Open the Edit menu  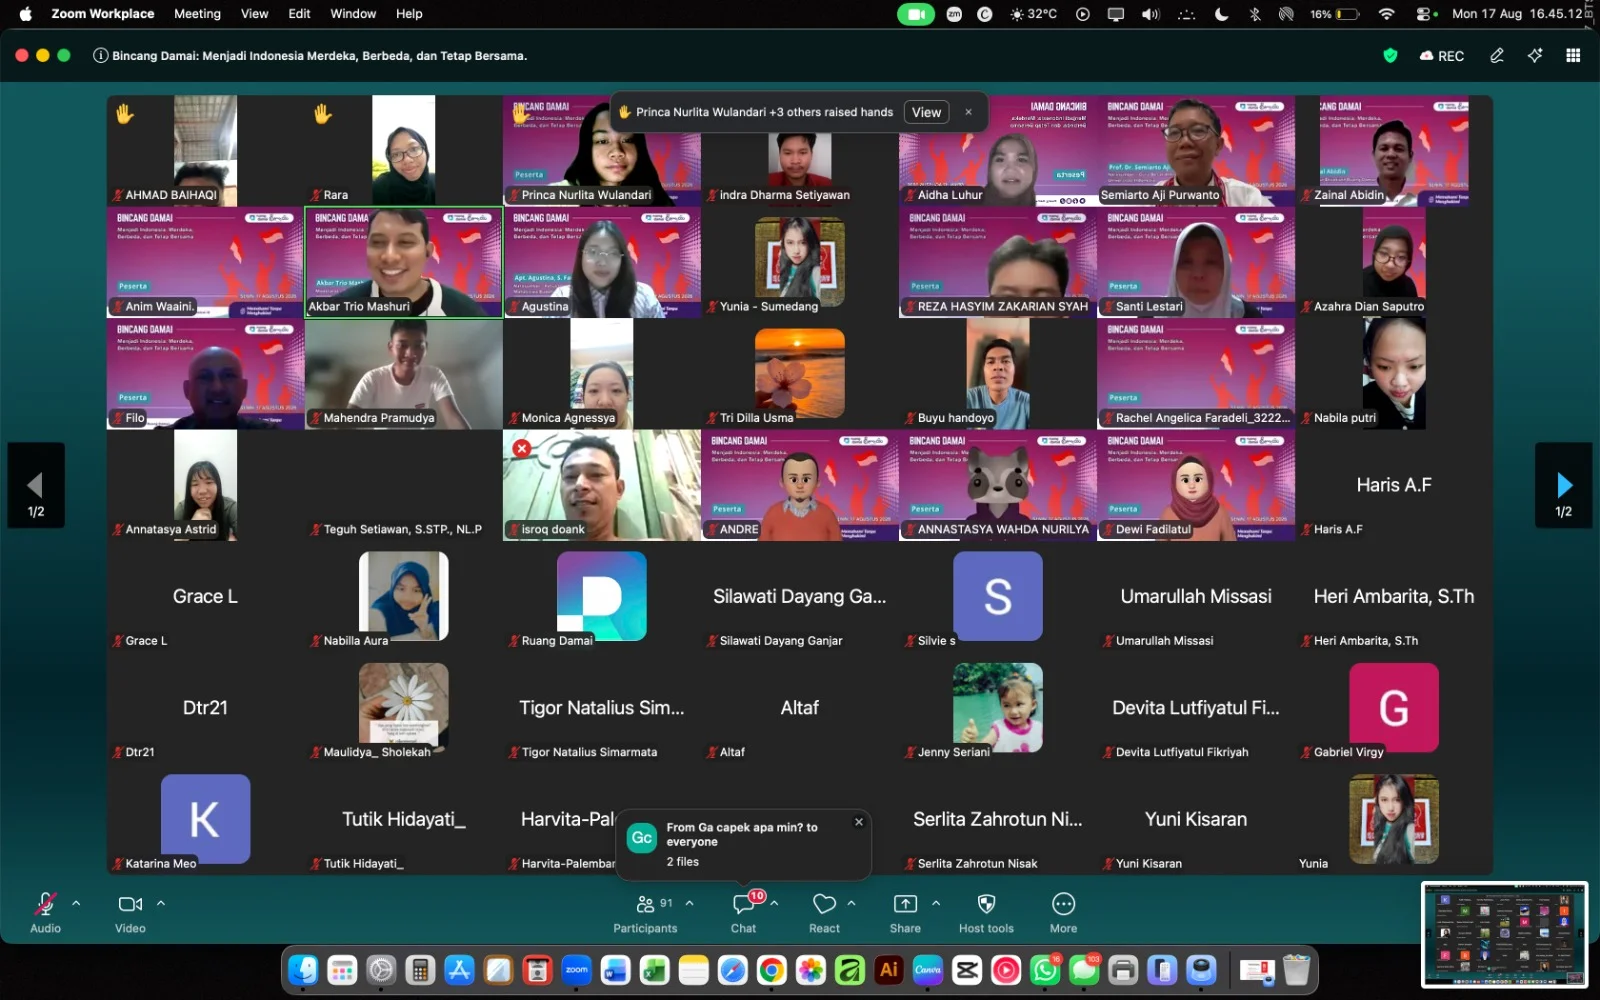(x=299, y=14)
